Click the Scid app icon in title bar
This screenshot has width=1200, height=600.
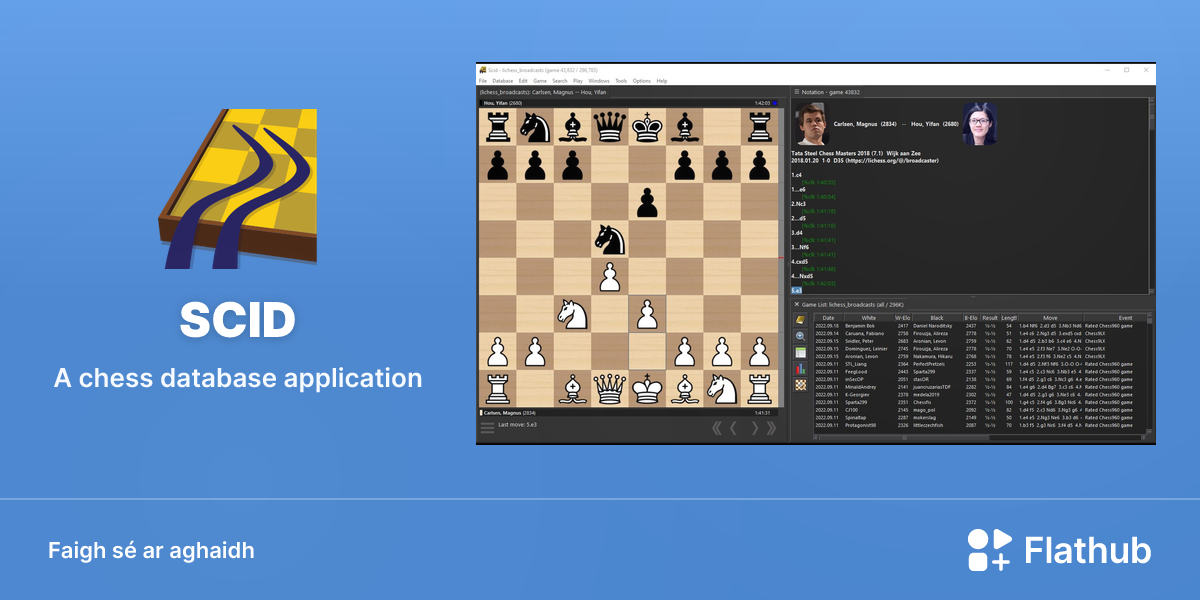pyautogui.click(x=482, y=70)
